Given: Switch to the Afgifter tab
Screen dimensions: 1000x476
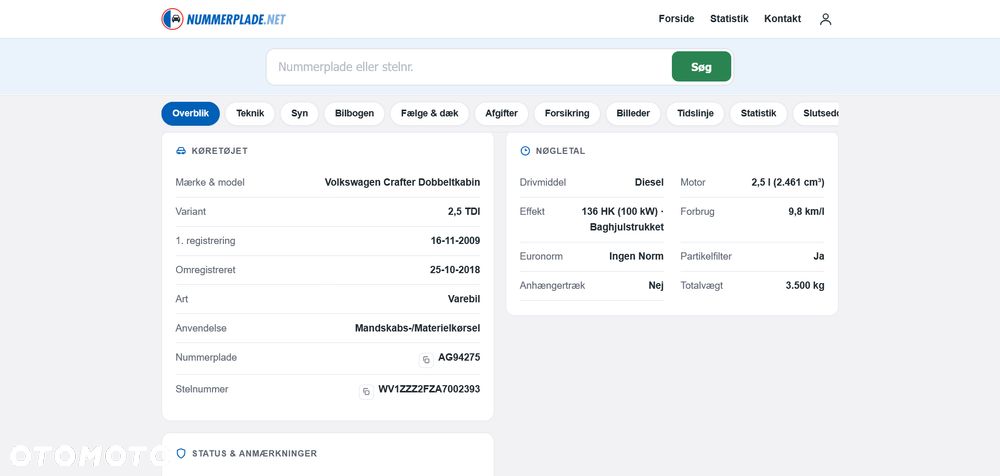Looking at the screenshot, I should coord(501,114).
